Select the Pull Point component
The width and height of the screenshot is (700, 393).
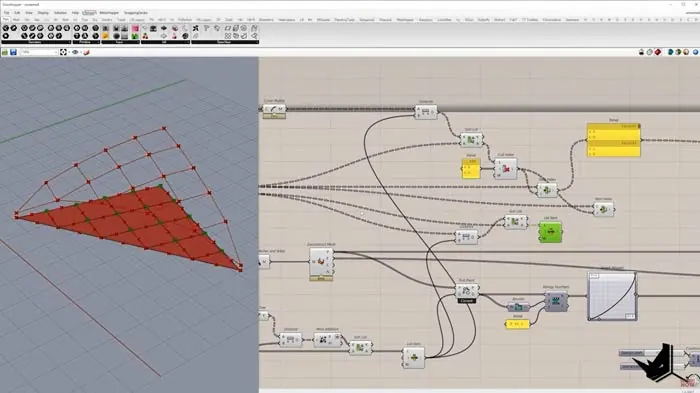467,291
